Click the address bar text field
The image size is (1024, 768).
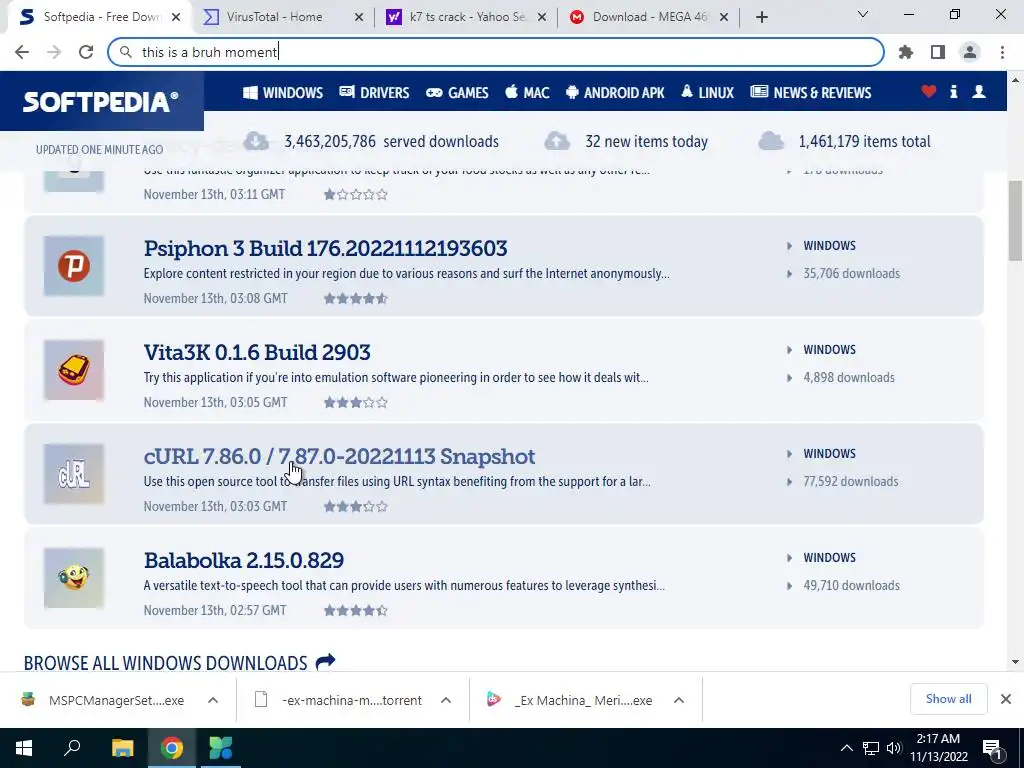[496, 52]
